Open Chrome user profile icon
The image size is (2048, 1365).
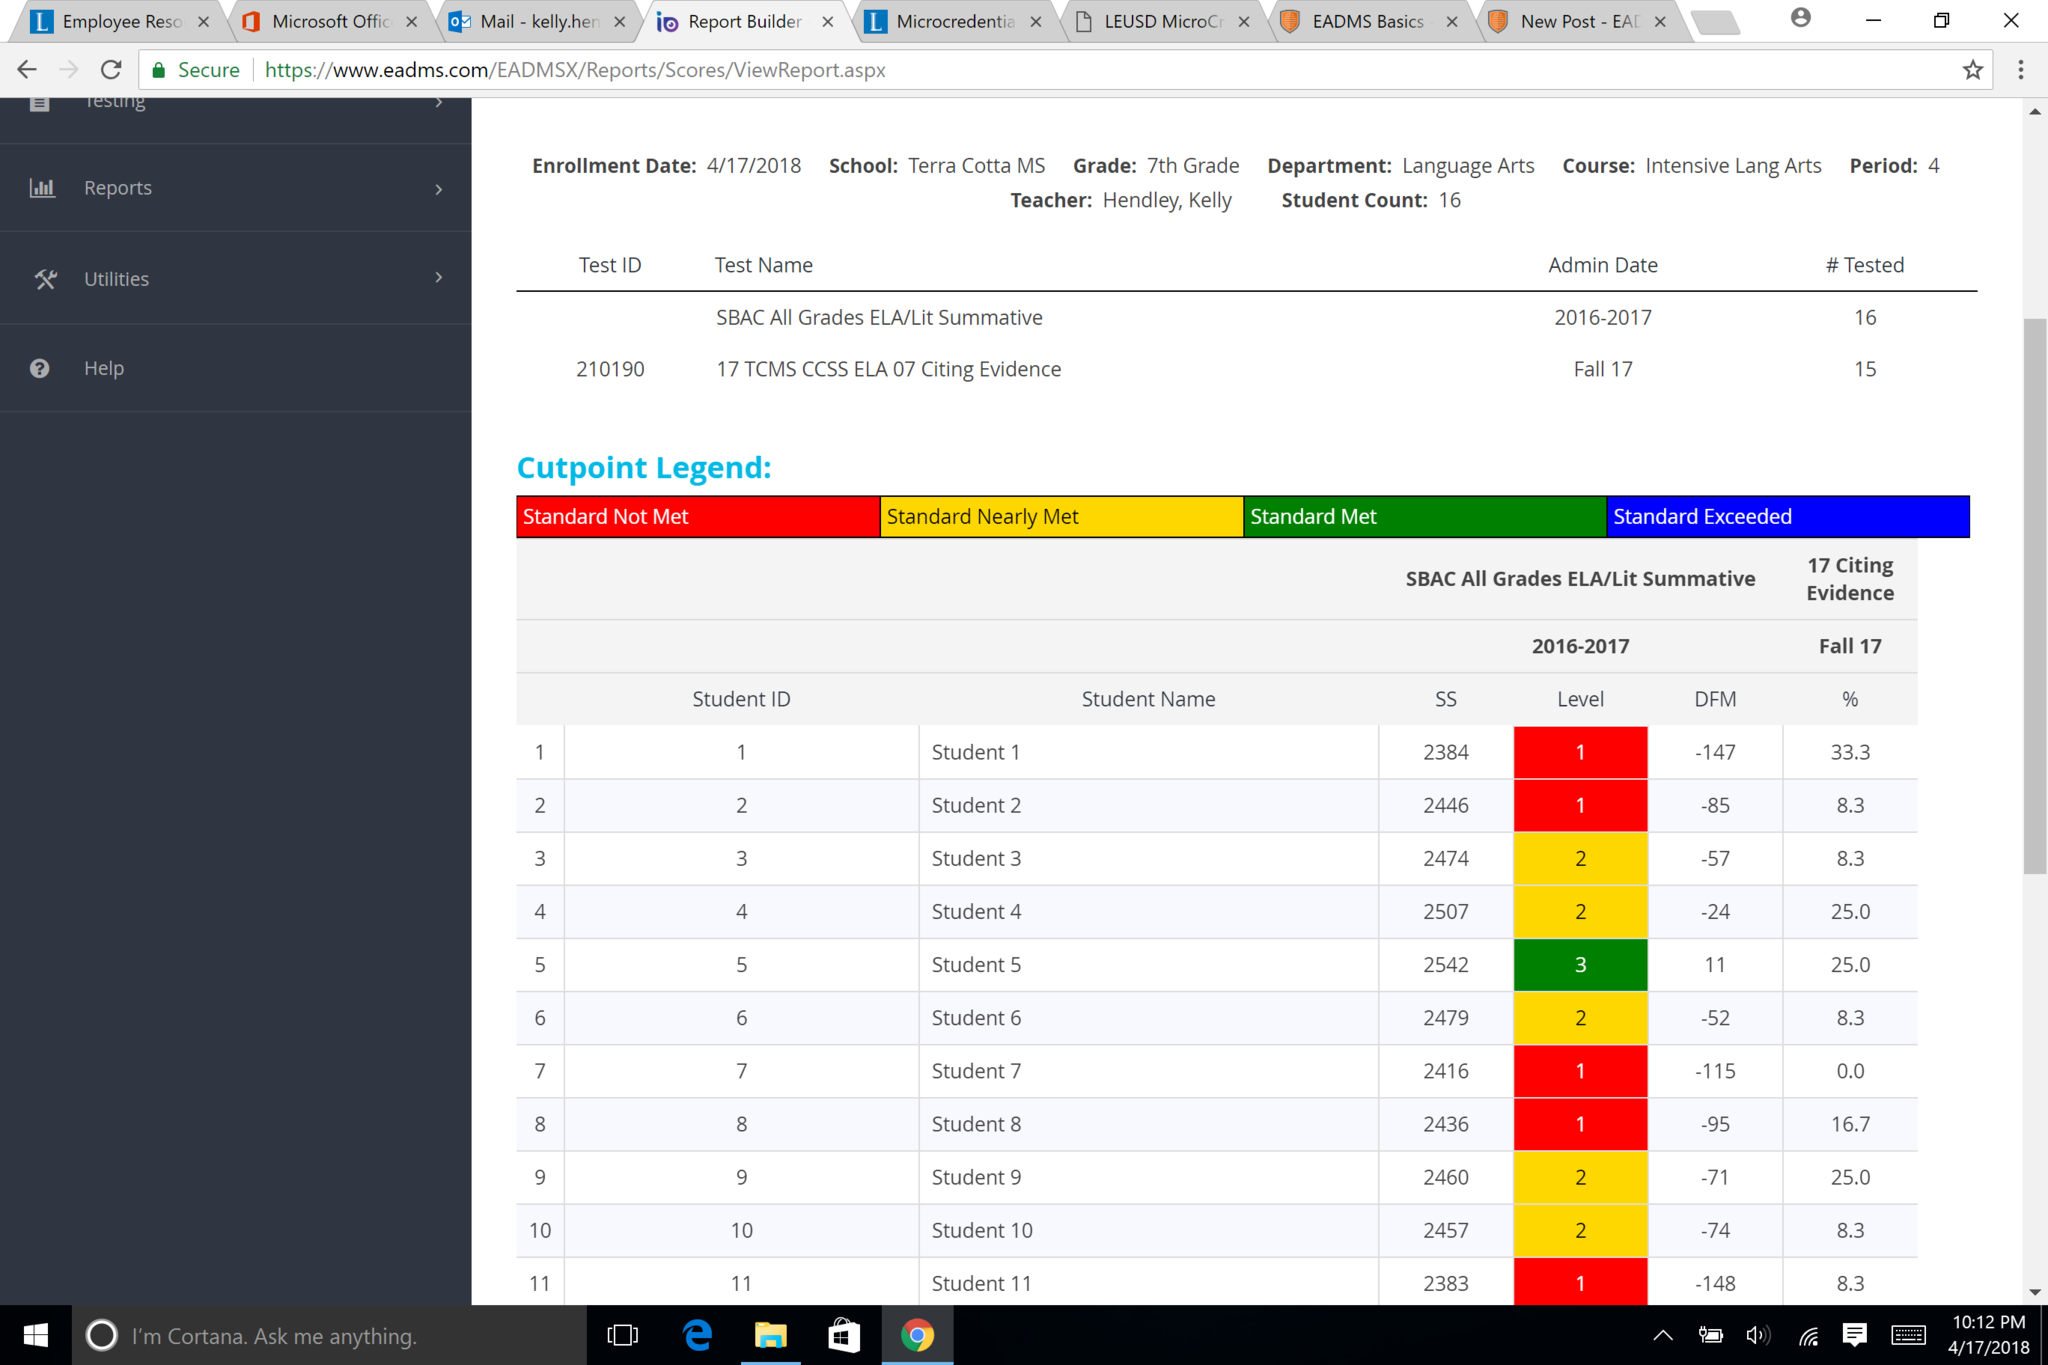pos(1800,18)
